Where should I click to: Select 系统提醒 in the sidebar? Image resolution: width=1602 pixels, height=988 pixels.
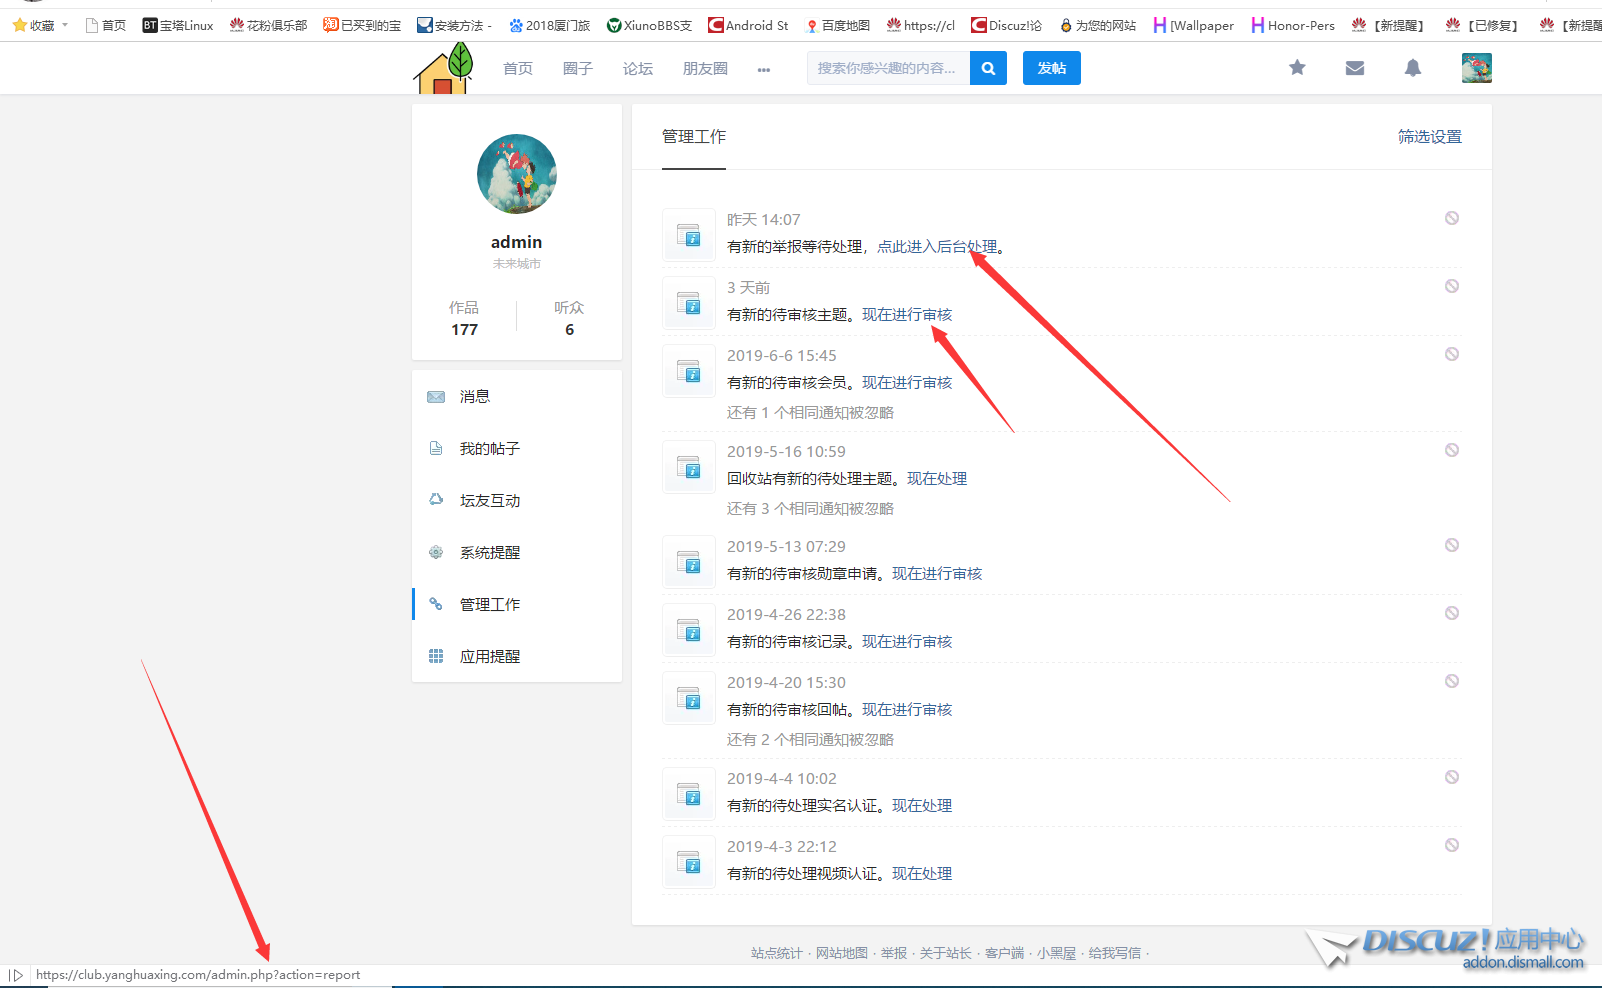[x=489, y=553]
